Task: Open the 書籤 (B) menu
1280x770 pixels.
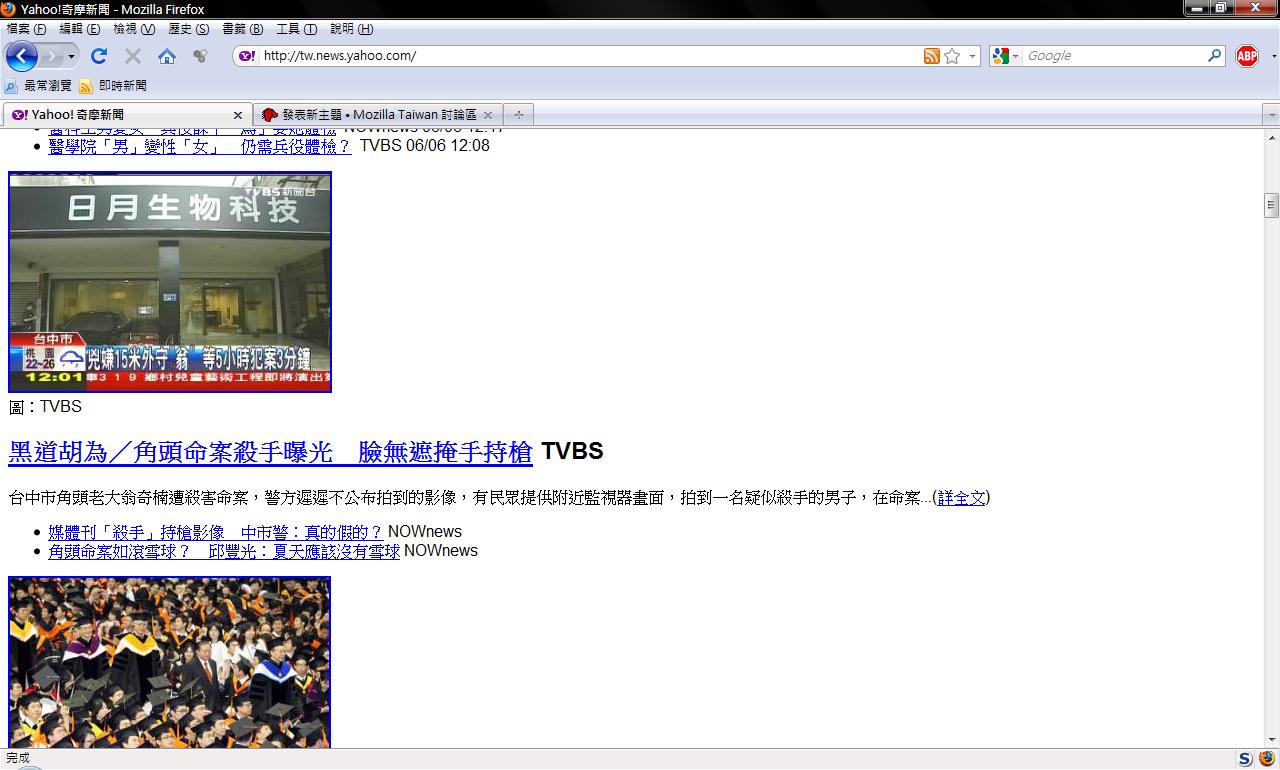Action: (243, 29)
